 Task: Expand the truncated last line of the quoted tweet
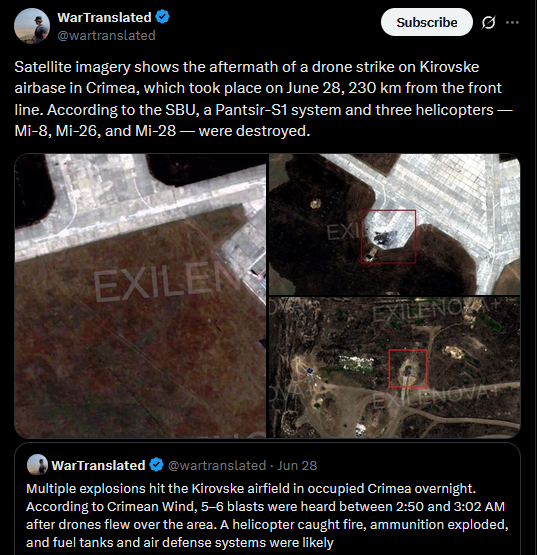pyautogui.click(x=180, y=542)
